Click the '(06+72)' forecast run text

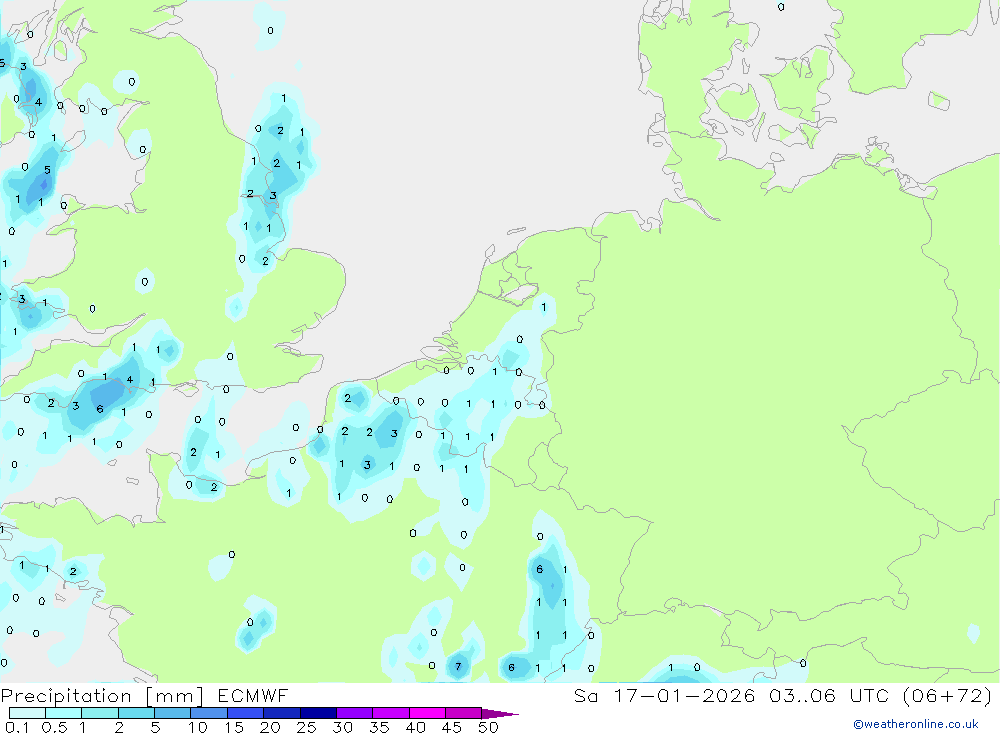948,696
